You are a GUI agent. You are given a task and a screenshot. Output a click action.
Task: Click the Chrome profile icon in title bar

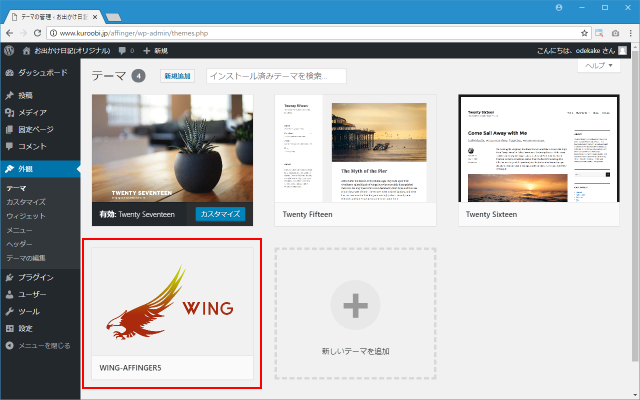559,7
